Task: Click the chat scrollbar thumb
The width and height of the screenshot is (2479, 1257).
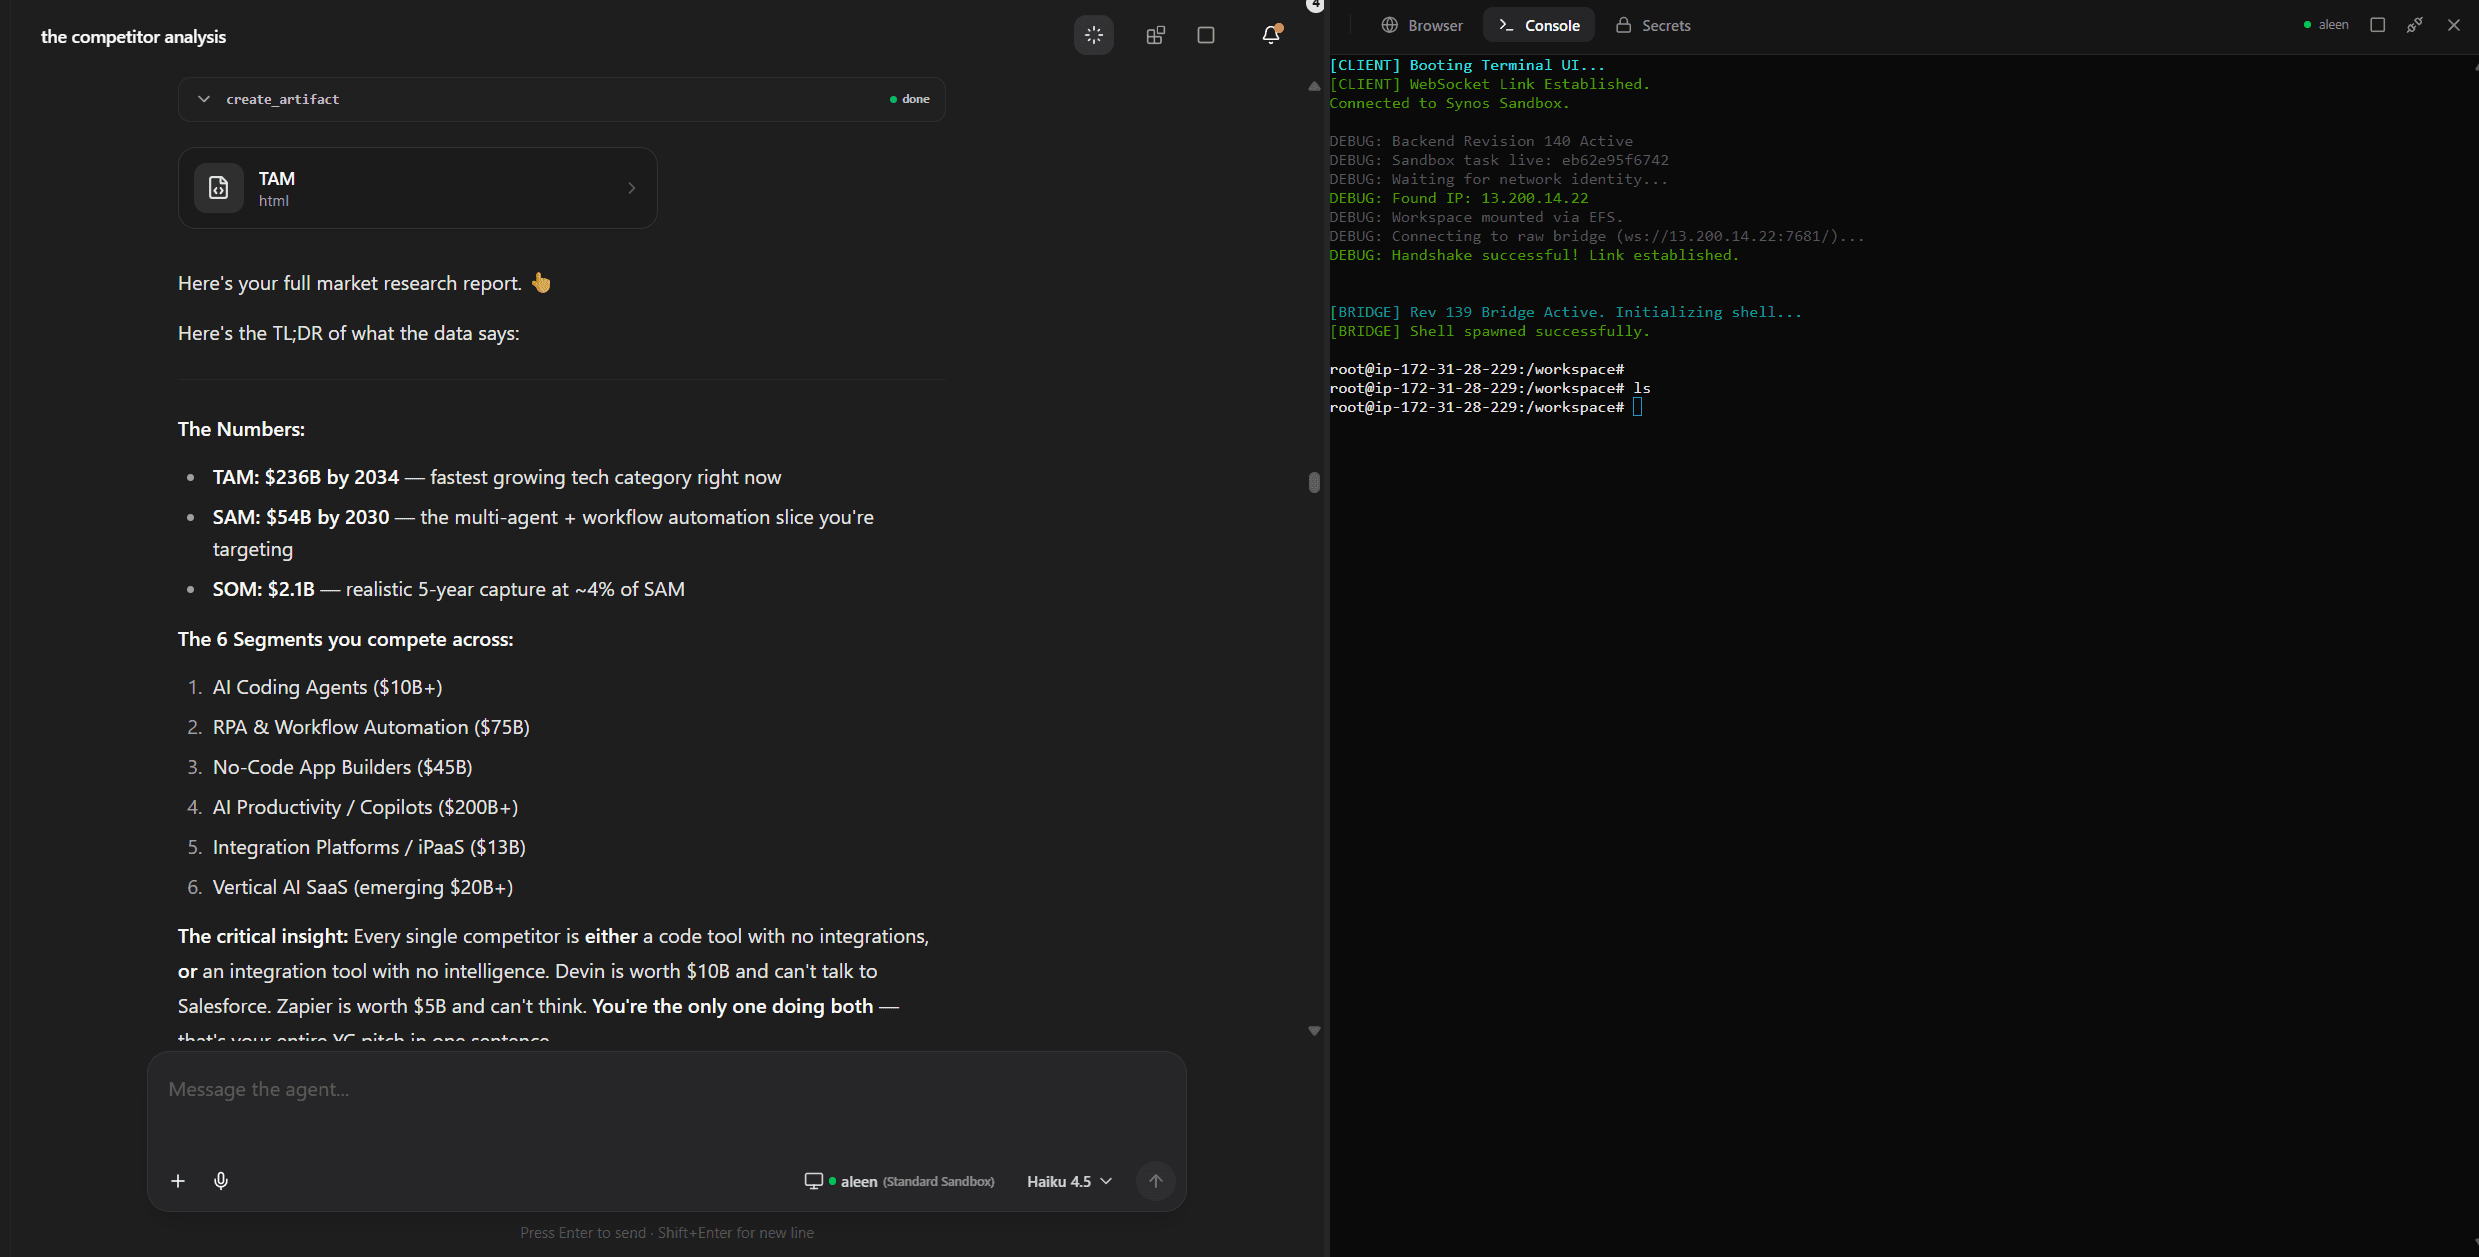Action: point(1314,482)
